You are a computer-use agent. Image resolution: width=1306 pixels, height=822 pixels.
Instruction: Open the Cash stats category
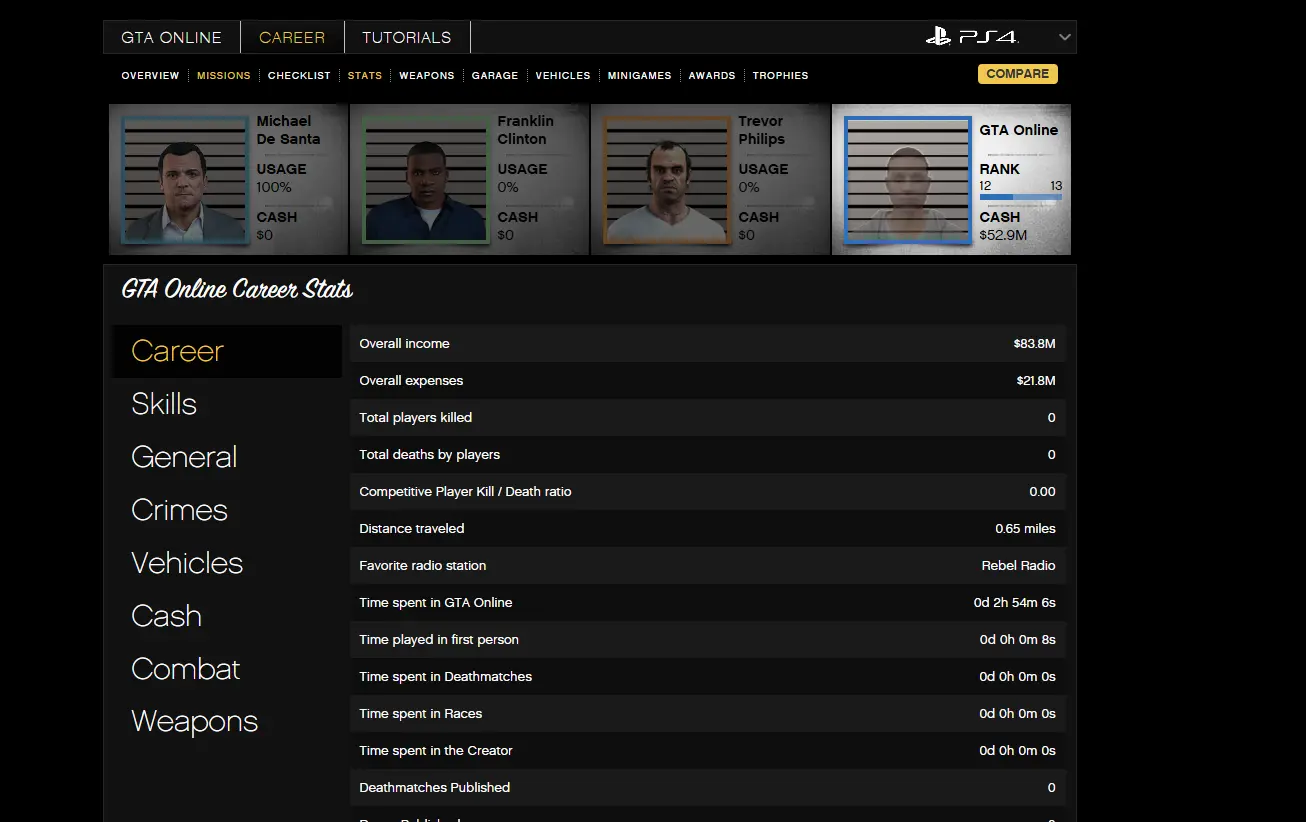pos(167,616)
